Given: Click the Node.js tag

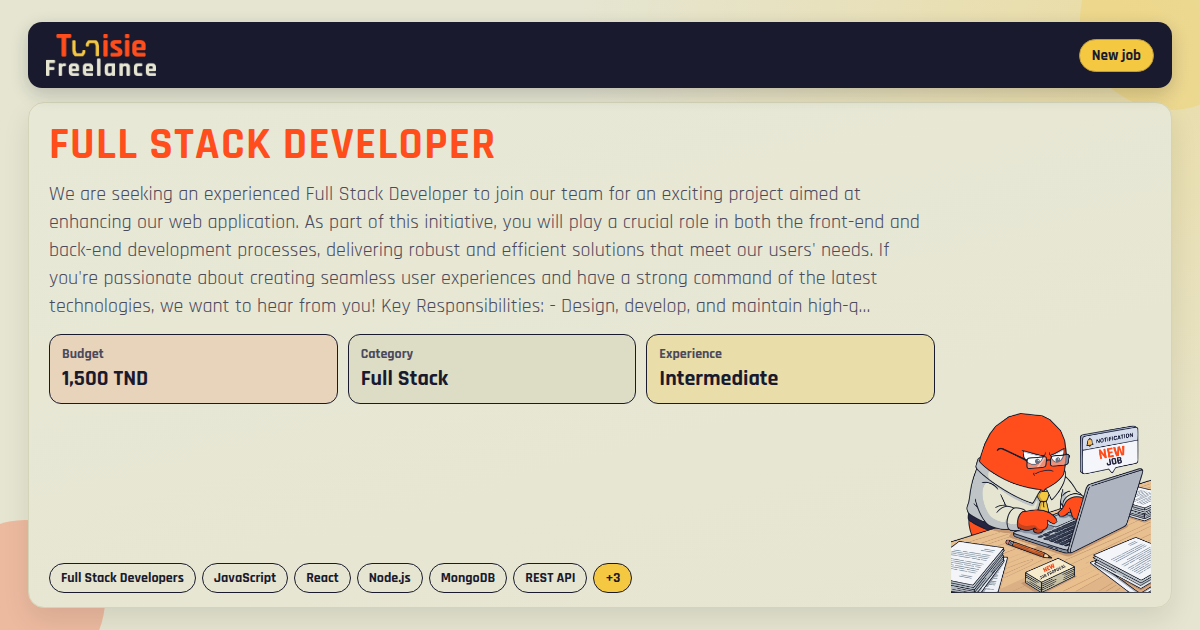Looking at the screenshot, I should coord(390,578).
